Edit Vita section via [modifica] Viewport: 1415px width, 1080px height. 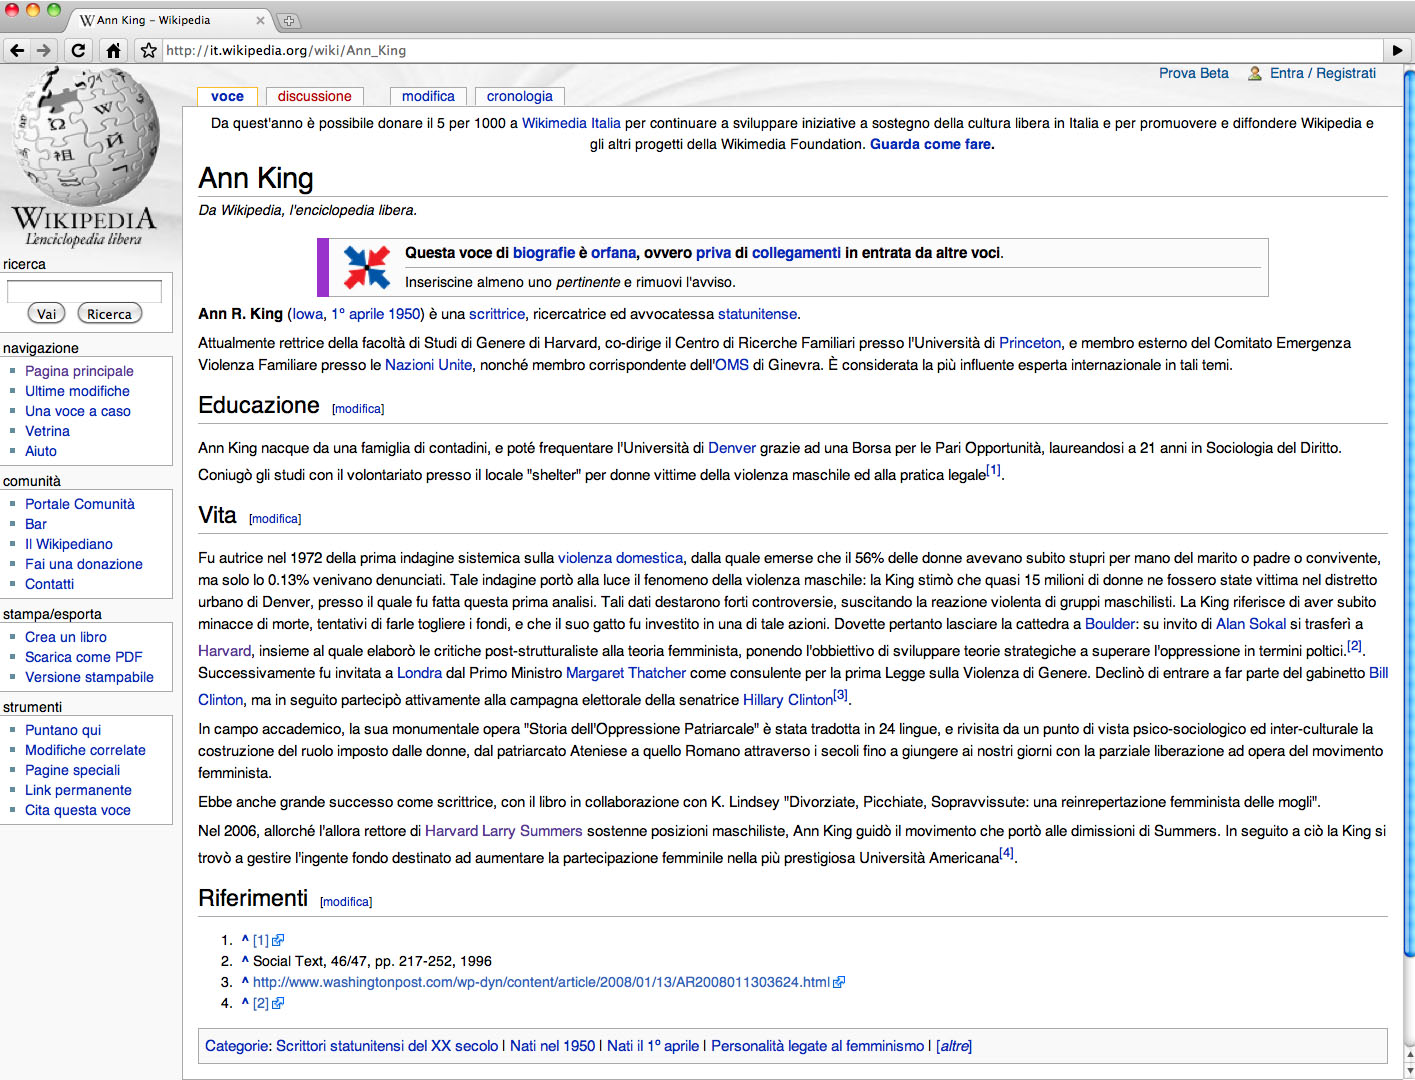(x=275, y=519)
